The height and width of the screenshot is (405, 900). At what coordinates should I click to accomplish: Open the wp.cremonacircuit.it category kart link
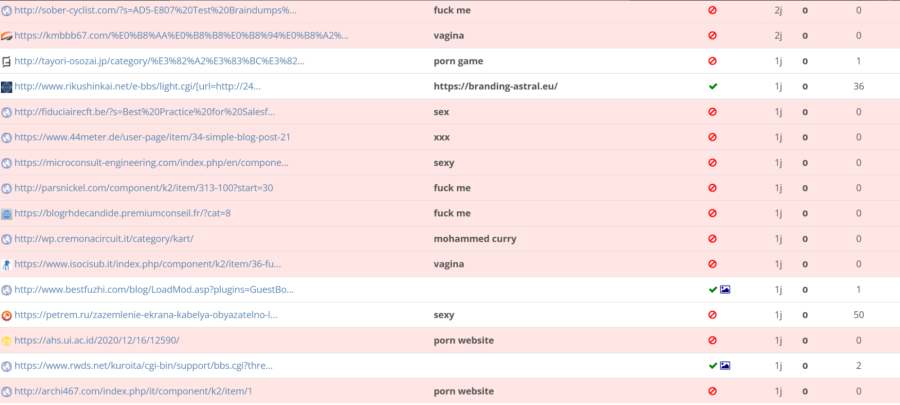click(x=103, y=239)
